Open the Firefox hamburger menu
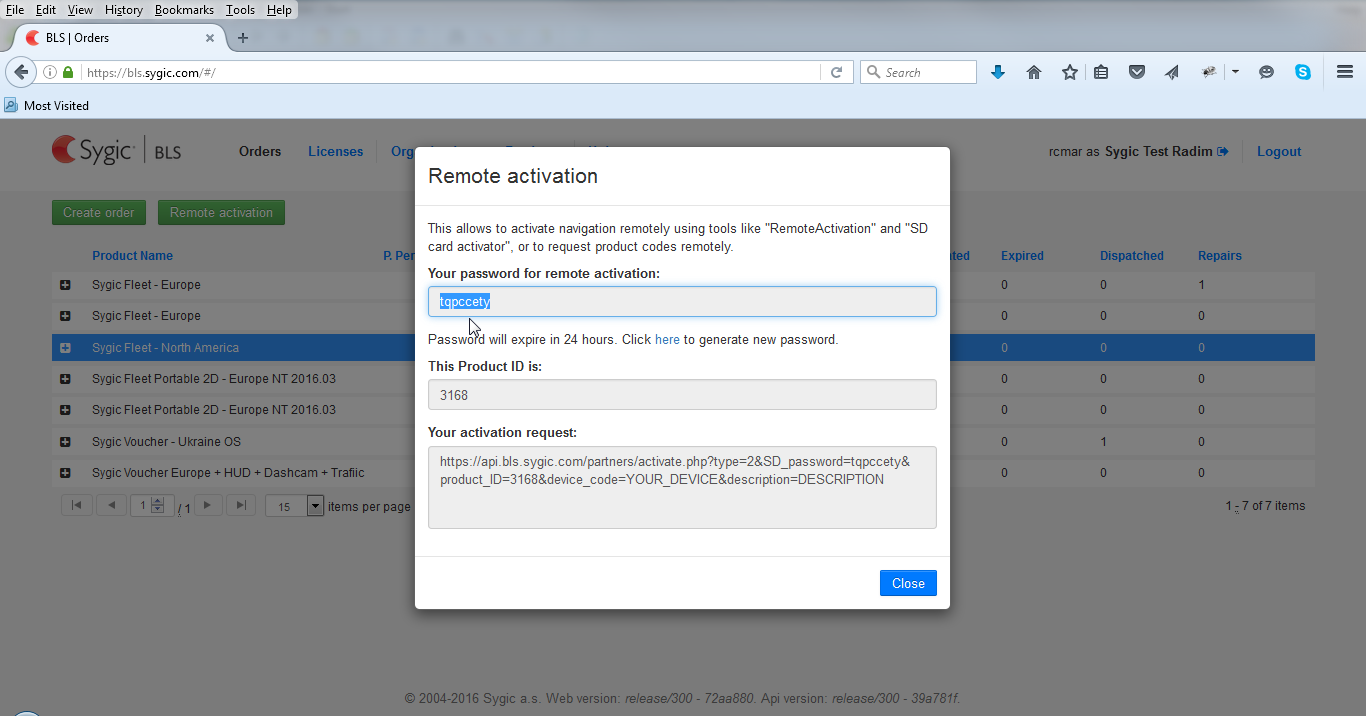 pyautogui.click(x=1345, y=72)
